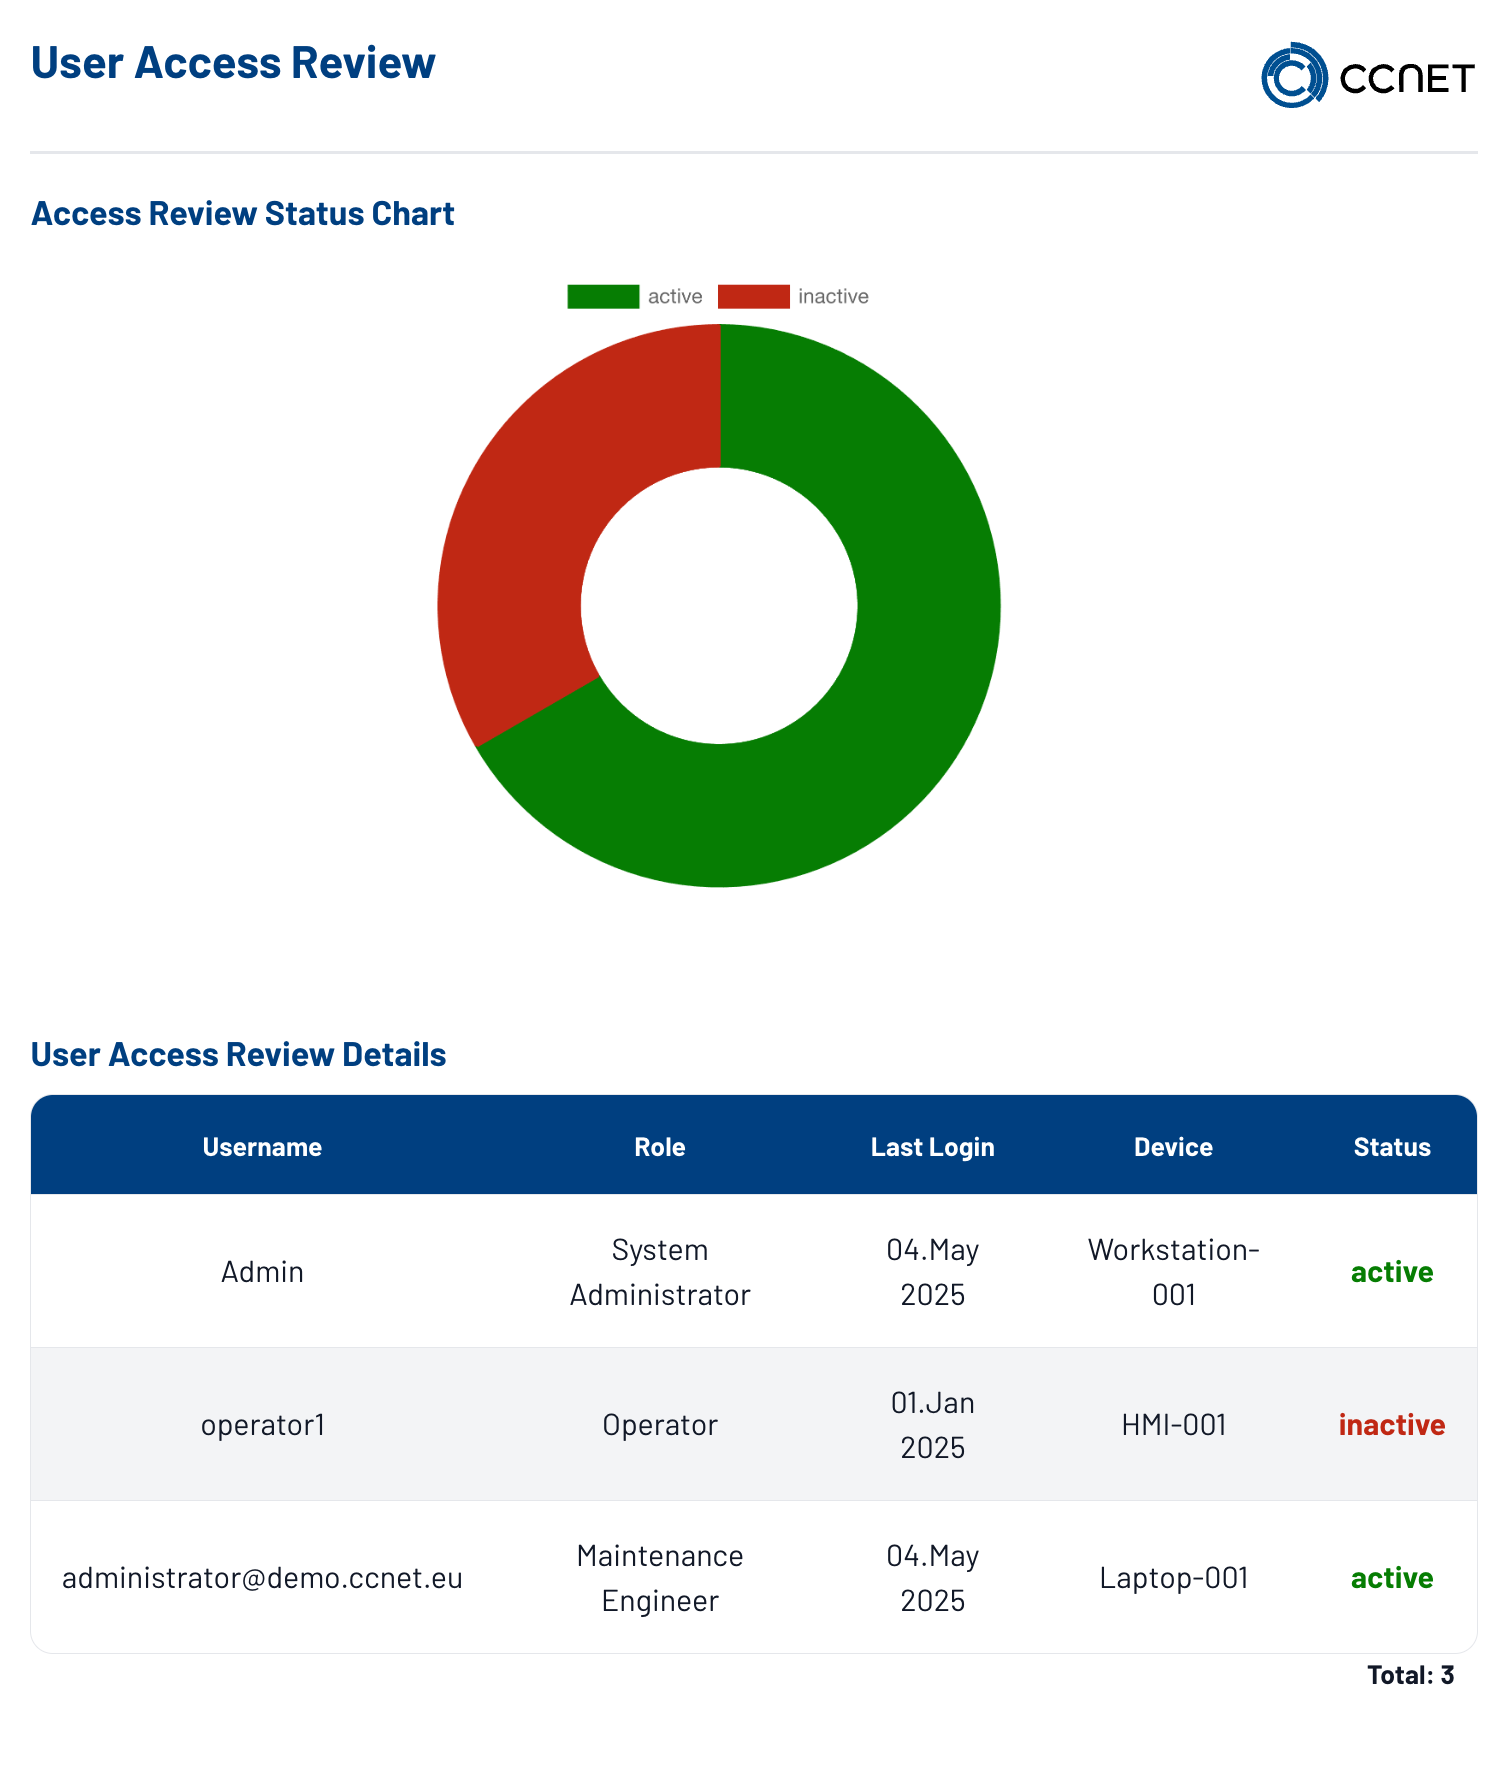1508x1775 pixels.
Task: Click the 'inactive' legend label
Action: click(x=833, y=297)
